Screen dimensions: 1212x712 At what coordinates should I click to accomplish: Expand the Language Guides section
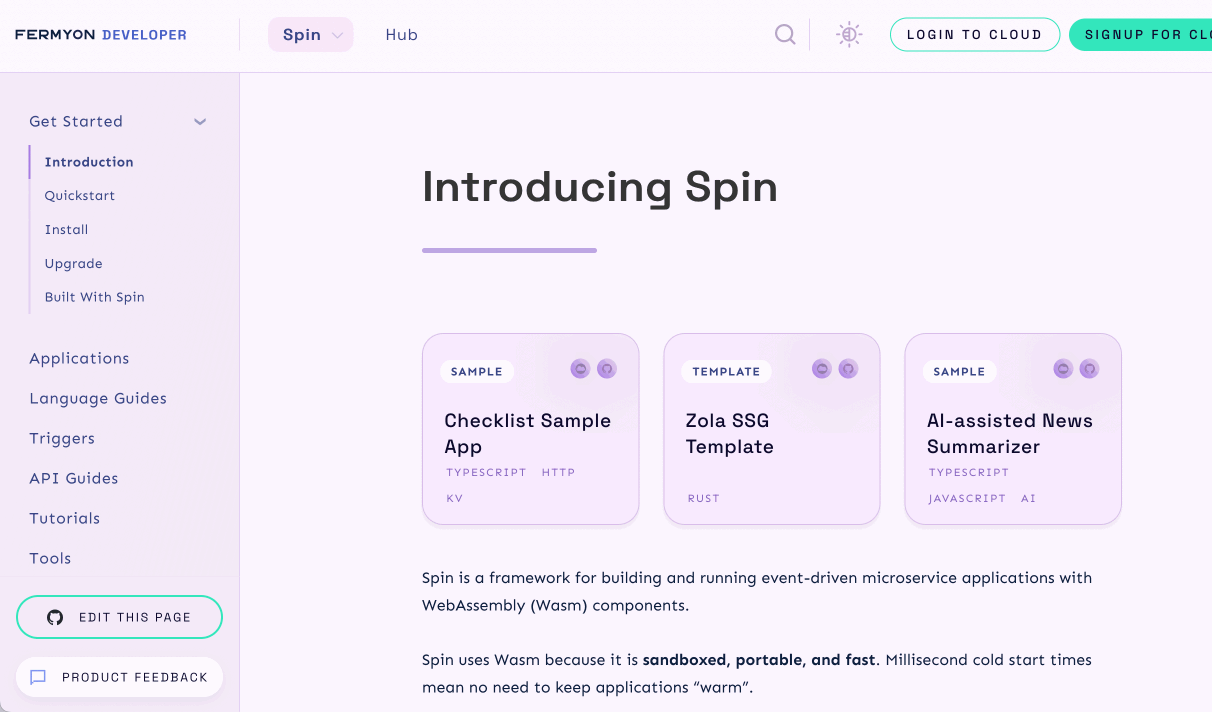click(98, 398)
